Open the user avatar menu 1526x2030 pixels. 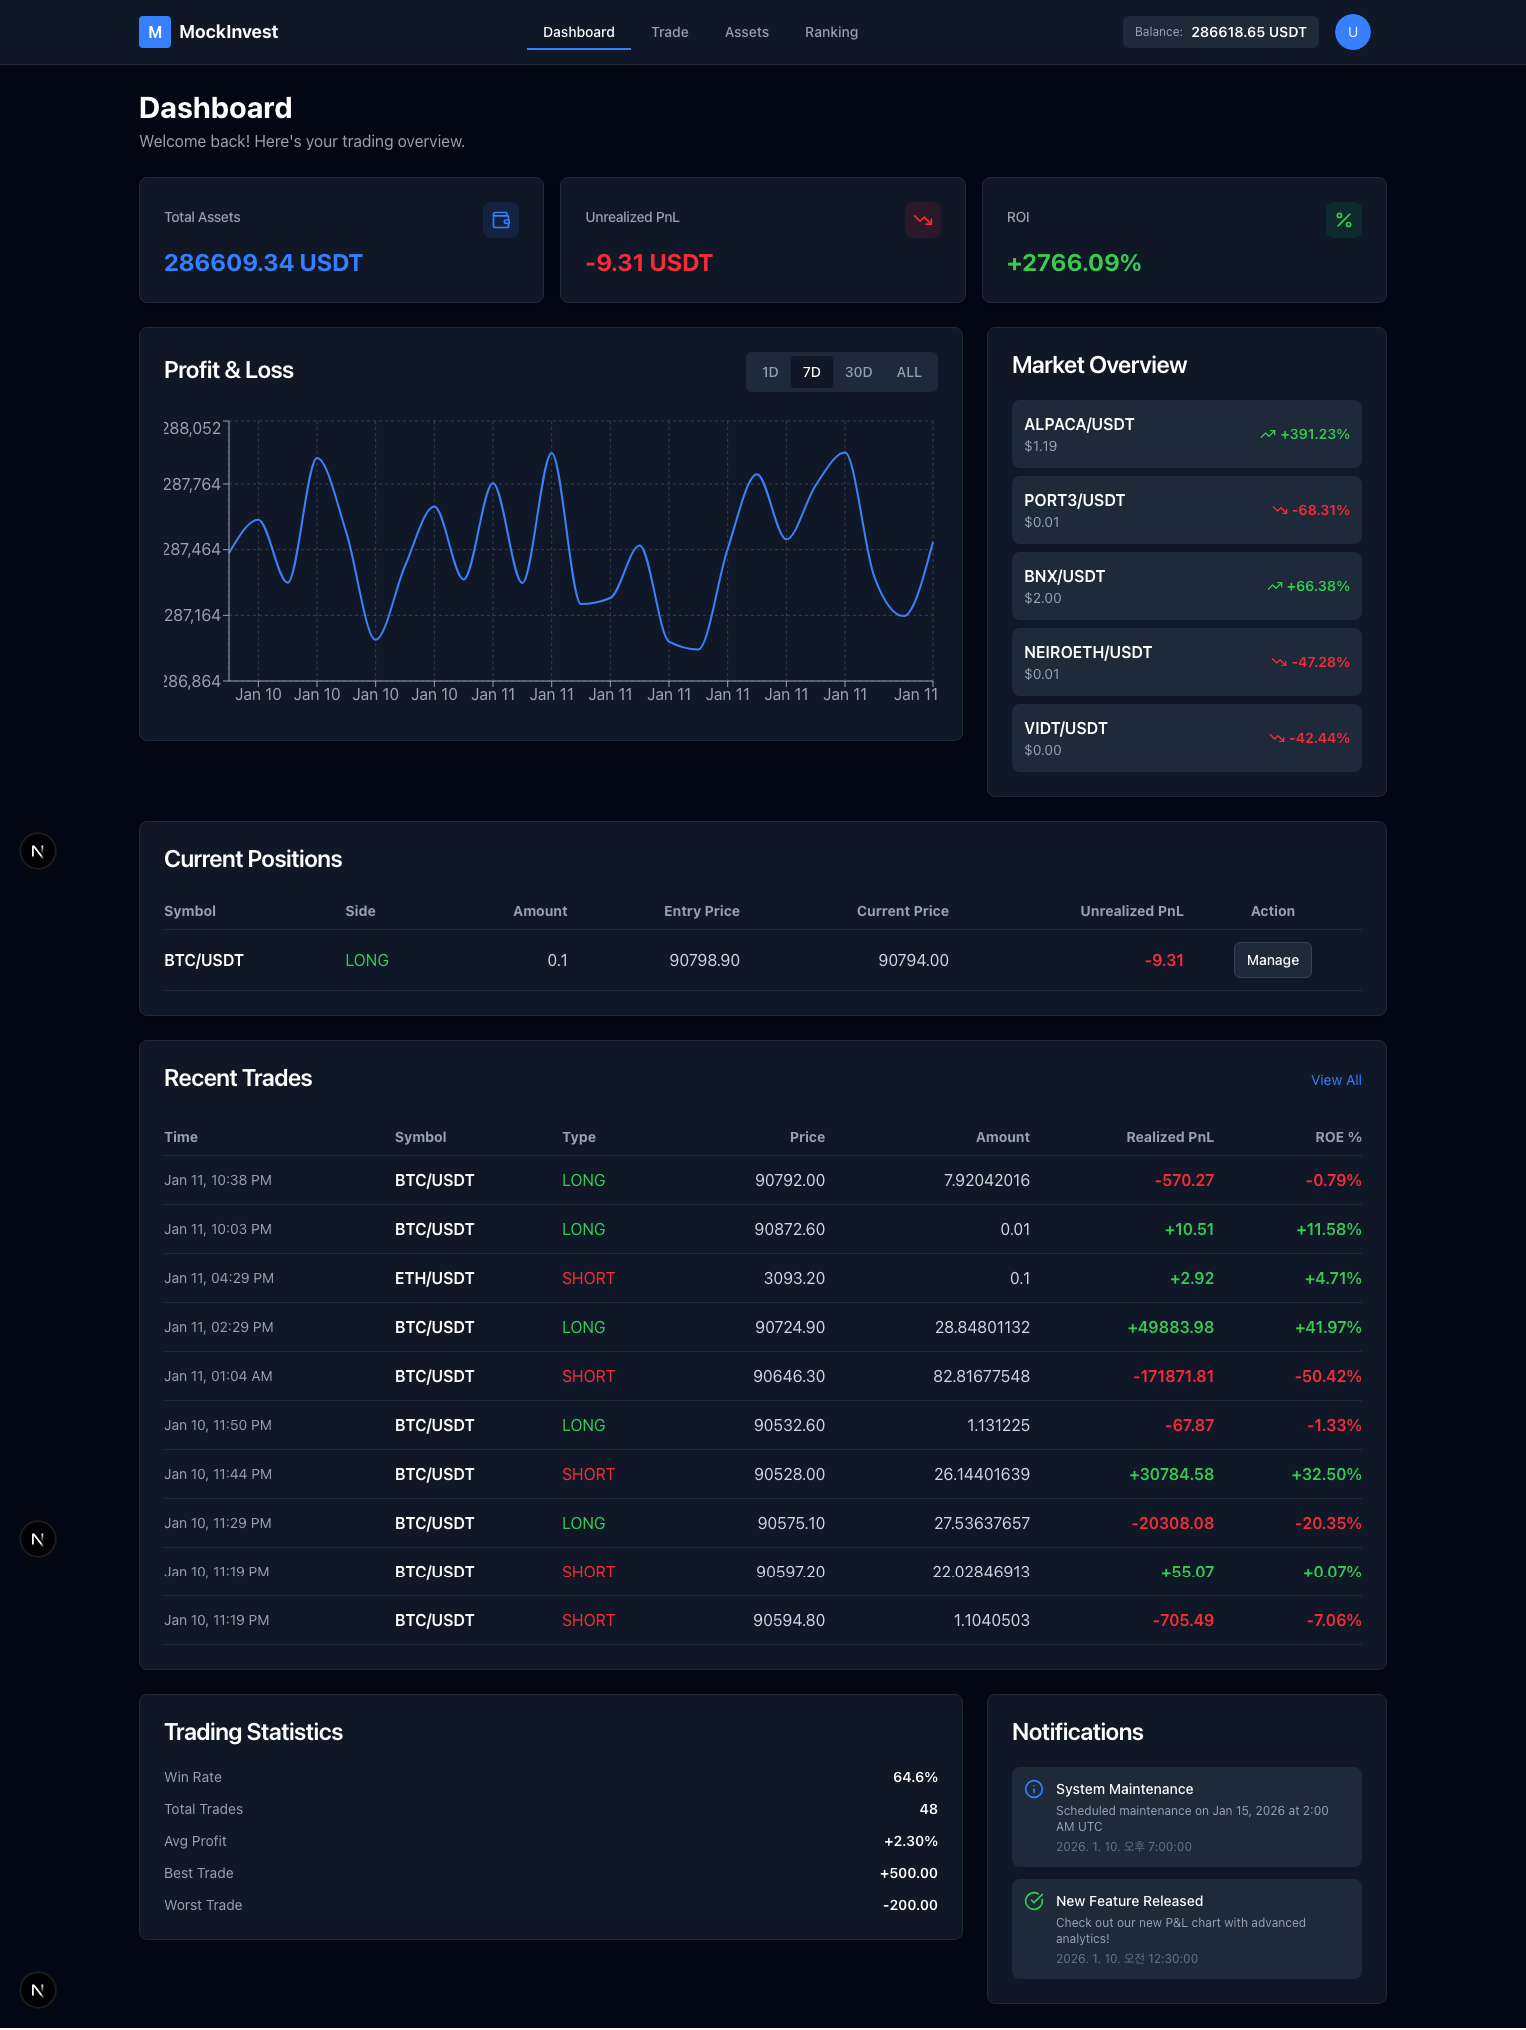click(x=1352, y=32)
